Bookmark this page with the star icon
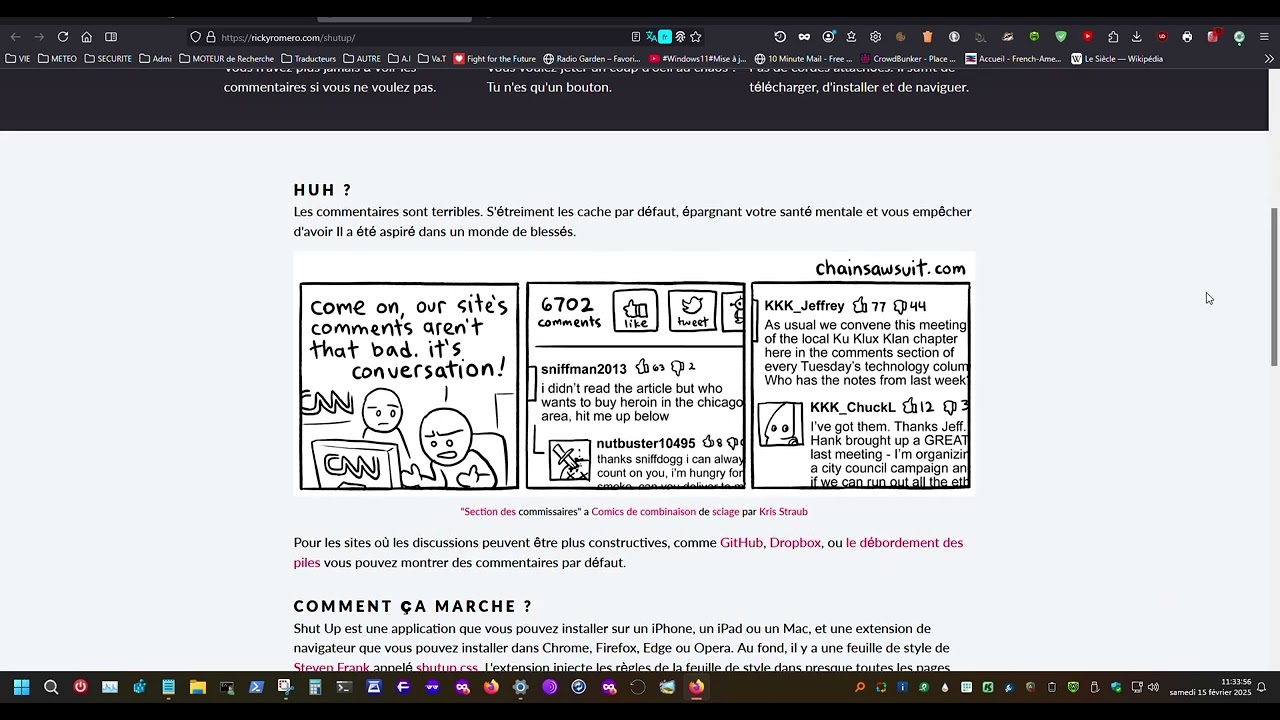The image size is (1280, 720). click(696, 37)
